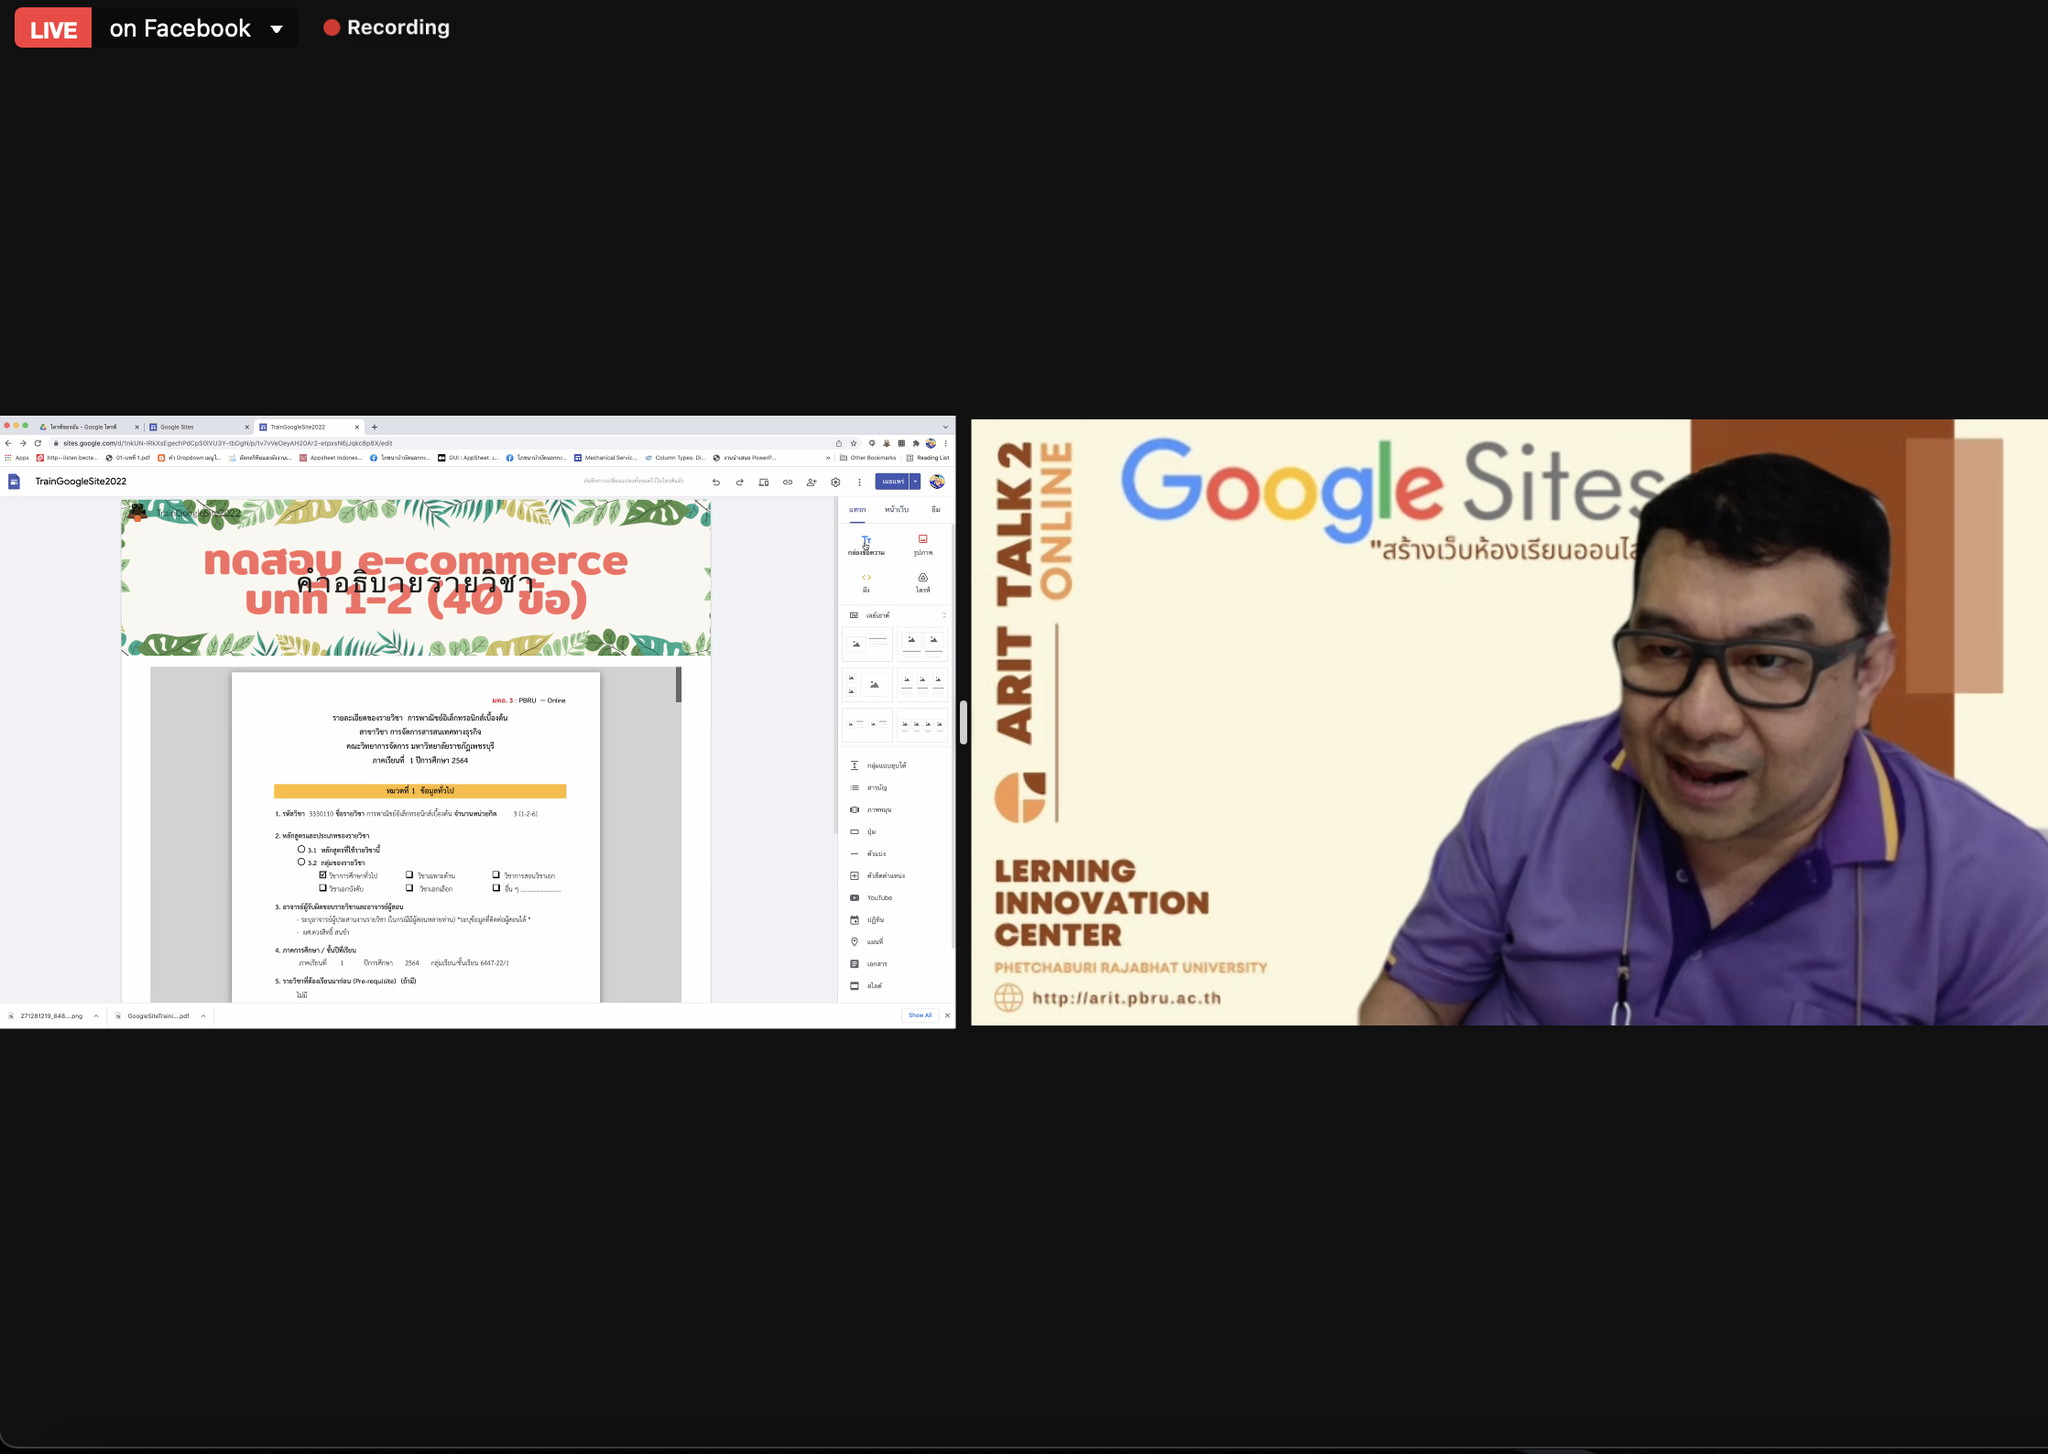The height and width of the screenshot is (1454, 2048).
Task: Switch to the Insert tab in Sites sidebar
Action: point(857,510)
